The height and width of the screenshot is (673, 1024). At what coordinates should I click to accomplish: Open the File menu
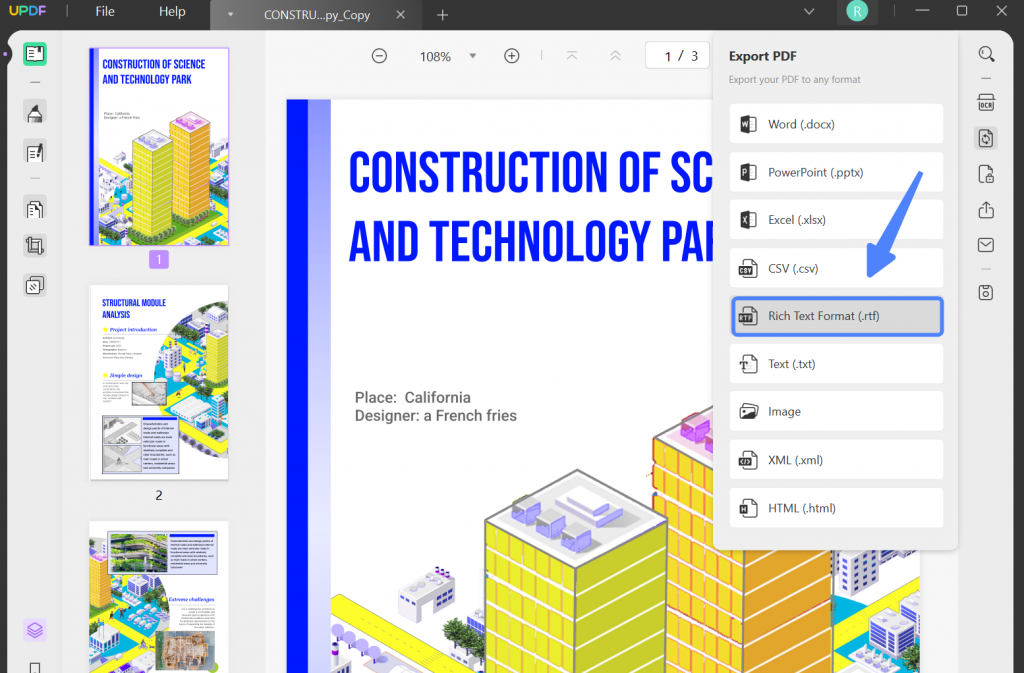coord(104,11)
